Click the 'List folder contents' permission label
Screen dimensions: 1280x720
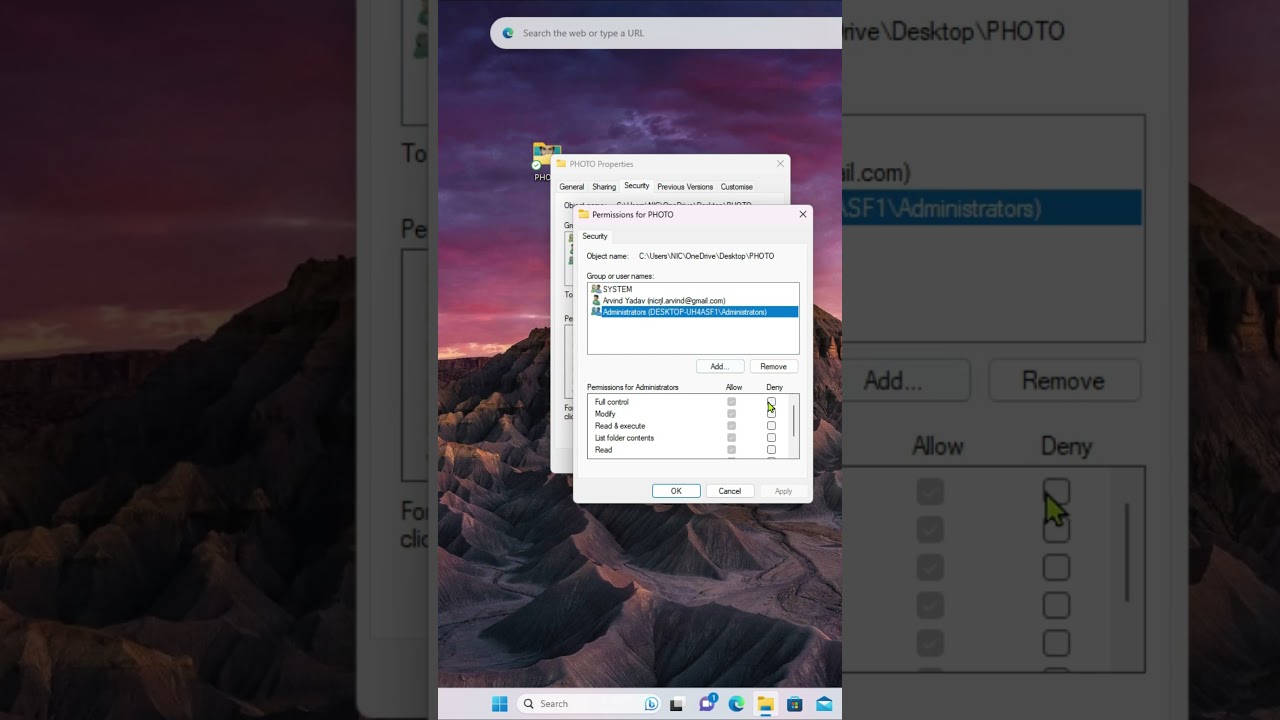pyautogui.click(x=625, y=438)
